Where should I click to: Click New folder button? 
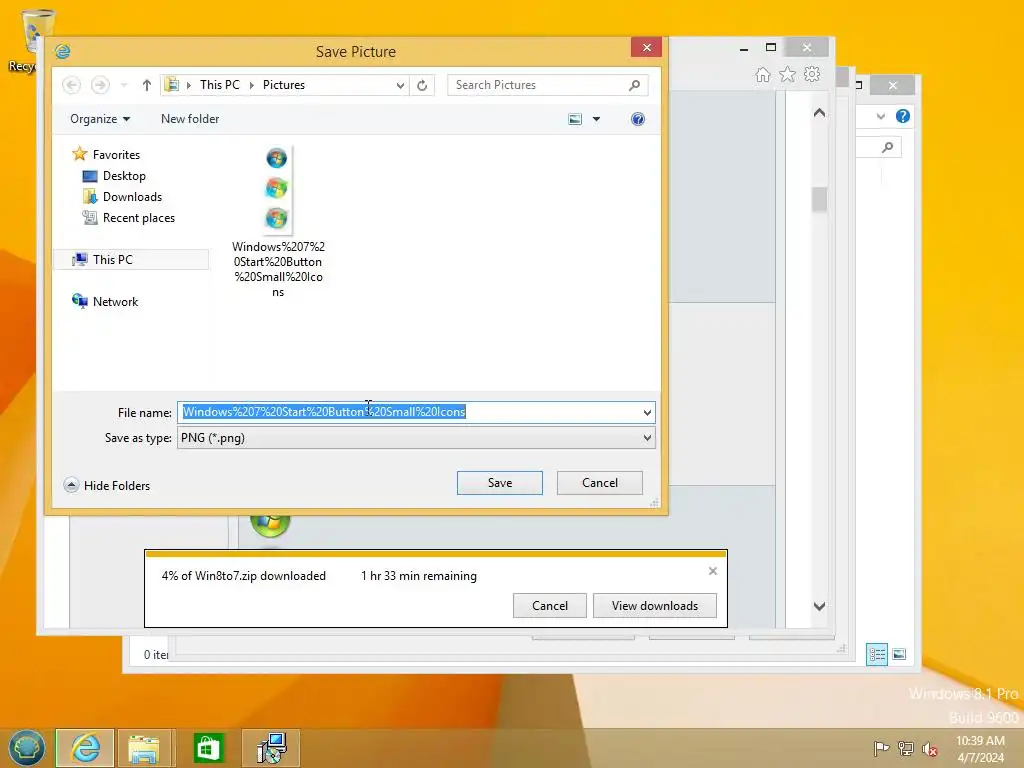point(190,119)
